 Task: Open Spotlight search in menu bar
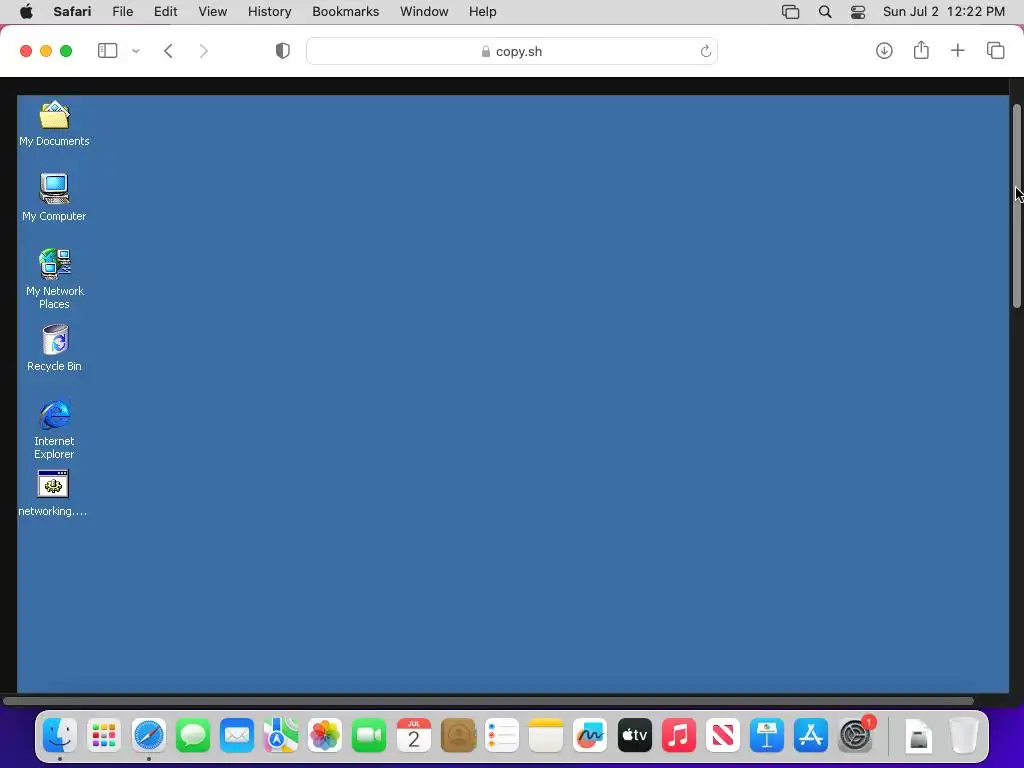(x=825, y=12)
